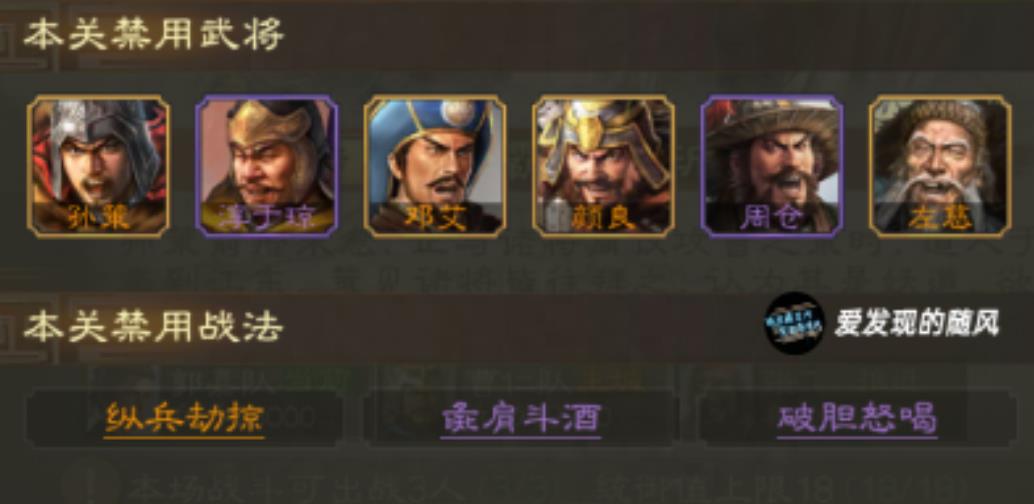Select the 周仓 portrait with straw hat
The height and width of the screenshot is (504, 1034).
click(772, 166)
